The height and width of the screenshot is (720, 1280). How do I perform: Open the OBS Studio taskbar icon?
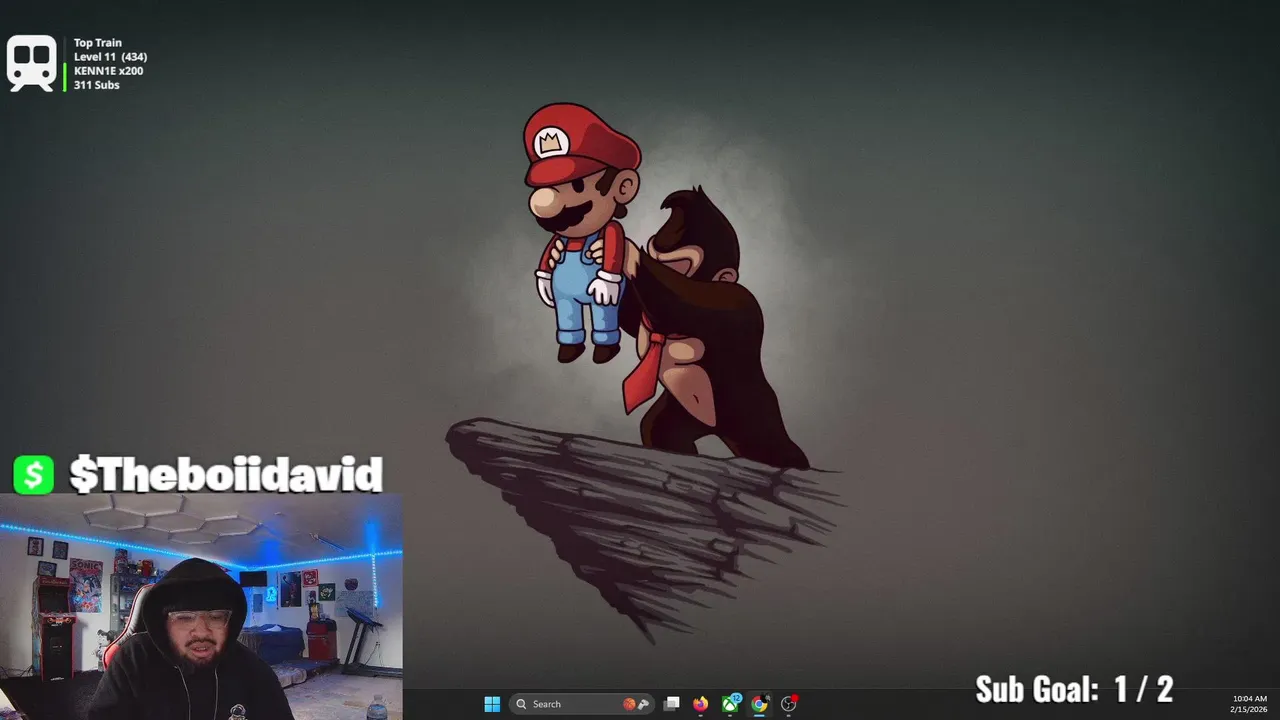coord(789,704)
